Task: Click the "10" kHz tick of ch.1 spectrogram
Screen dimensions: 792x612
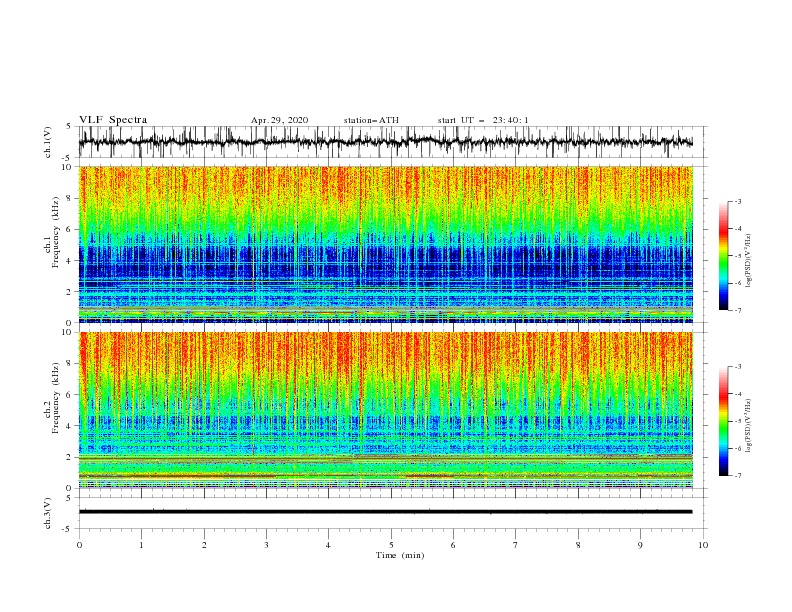Action: pyautogui.click(x=68, y=167)
